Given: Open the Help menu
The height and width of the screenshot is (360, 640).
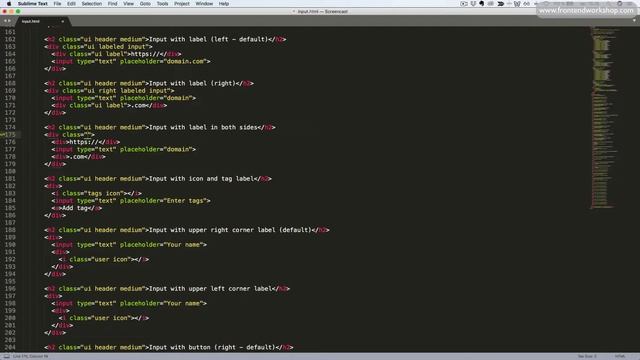Looking at the screenshot, I should tap(224, 4).
